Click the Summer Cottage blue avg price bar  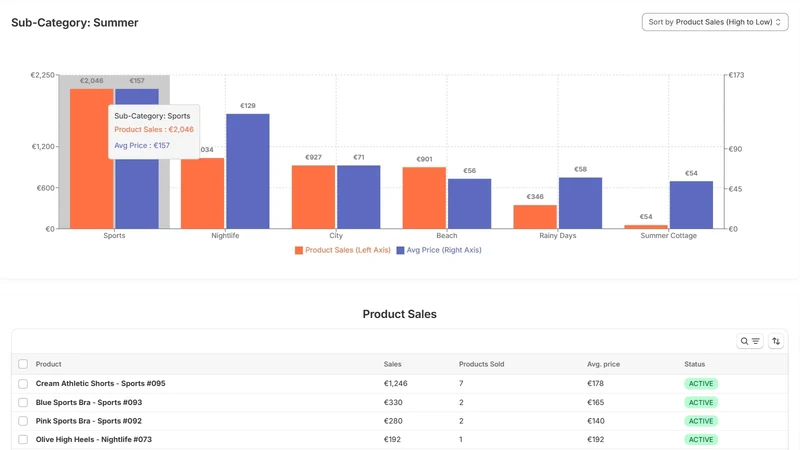(x=691, y=205)
